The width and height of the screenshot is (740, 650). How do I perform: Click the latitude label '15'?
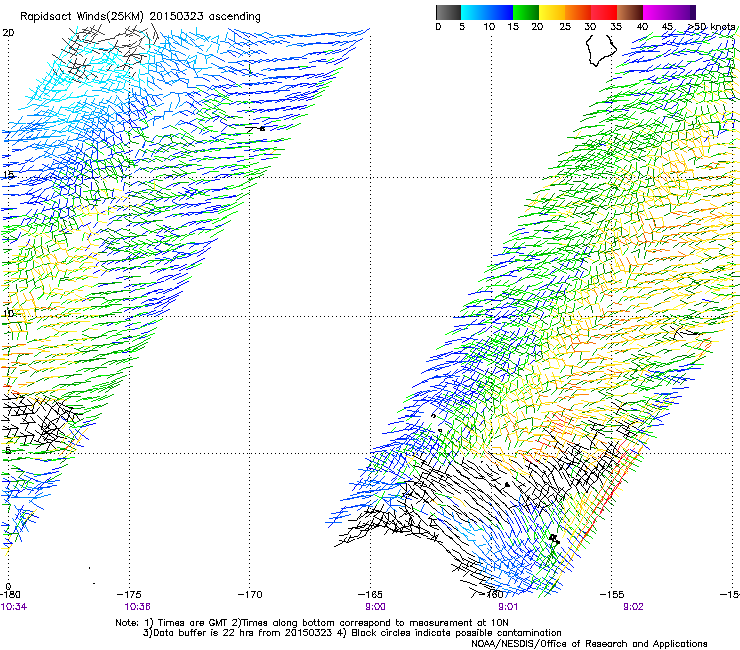(8, 175)
